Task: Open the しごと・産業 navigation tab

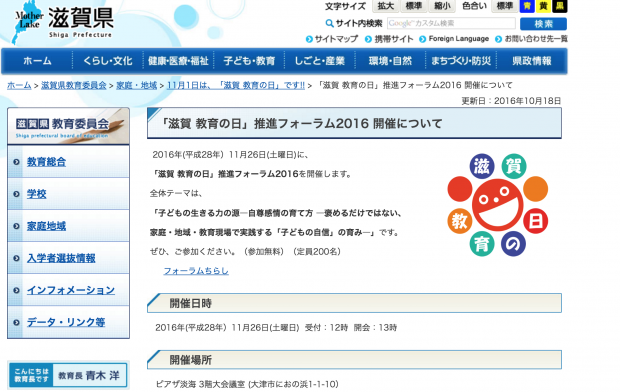Action: (x=319, y=61)
